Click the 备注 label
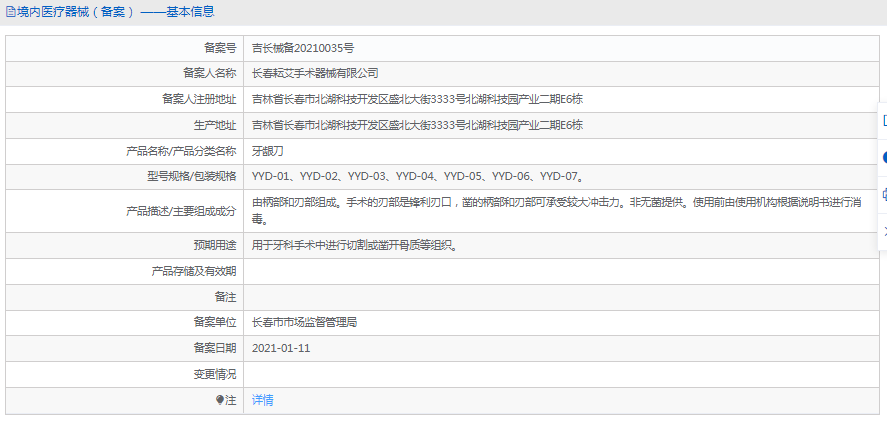The height and width of the screenshot is (423, 887). tap(226, 297)
